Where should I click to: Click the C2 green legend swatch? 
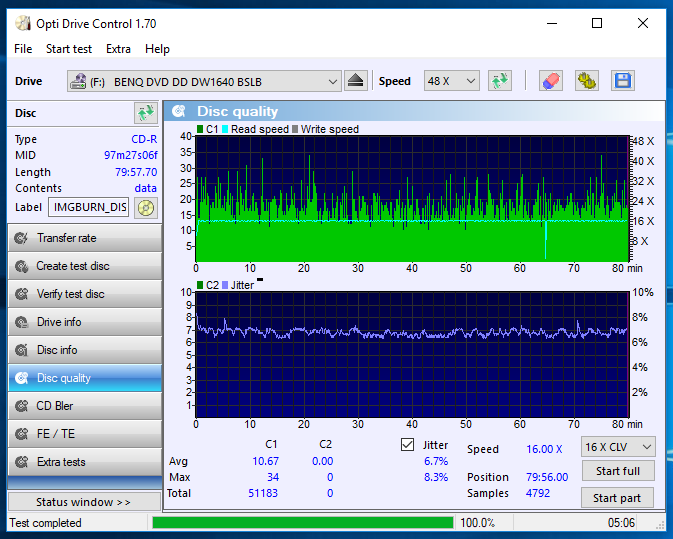[x=200, y=285]
